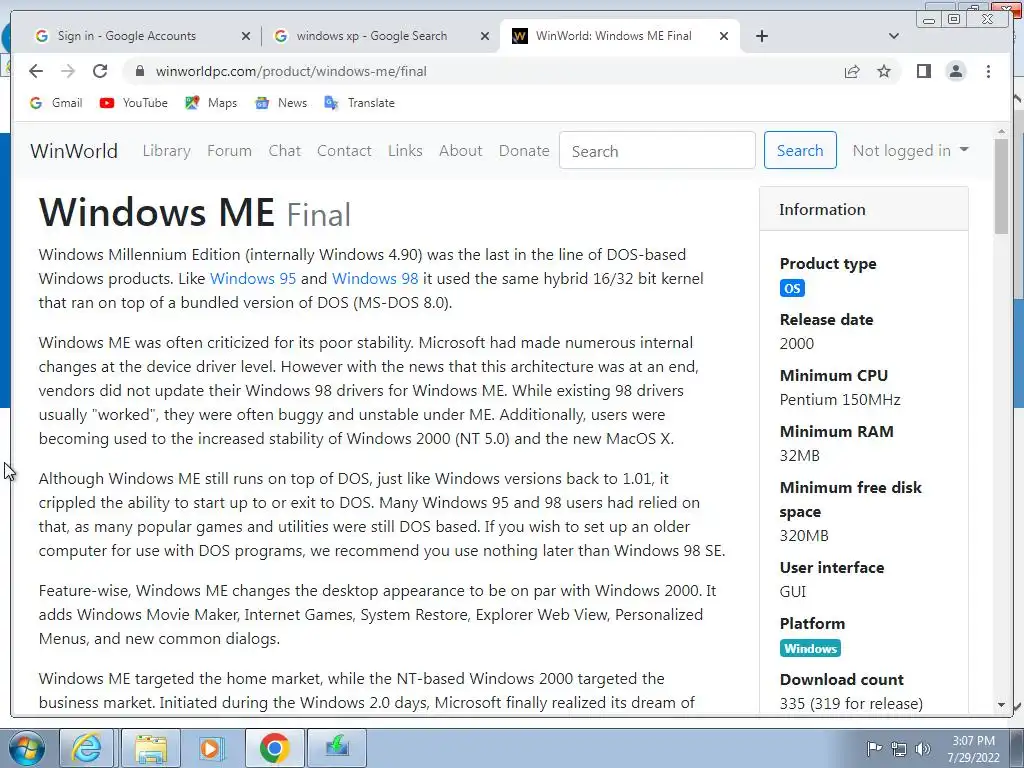Screen dimensions: 1024x768
Task: Click the WinWorld Search input field
Action: tap(657, 150)
